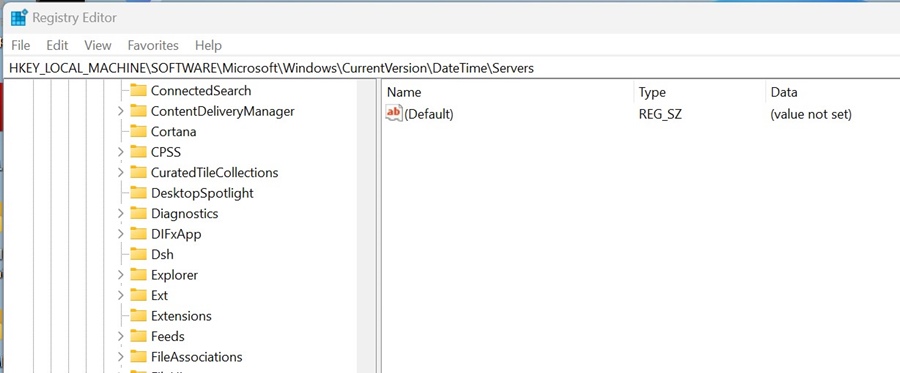Select the FileAssociations key label

[196, 357]
